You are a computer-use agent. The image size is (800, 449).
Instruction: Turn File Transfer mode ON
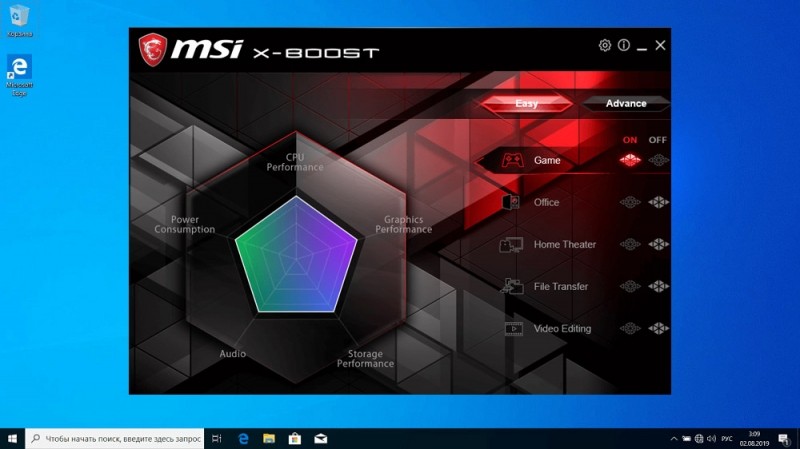pyautogui.click(x=630, y=286)
